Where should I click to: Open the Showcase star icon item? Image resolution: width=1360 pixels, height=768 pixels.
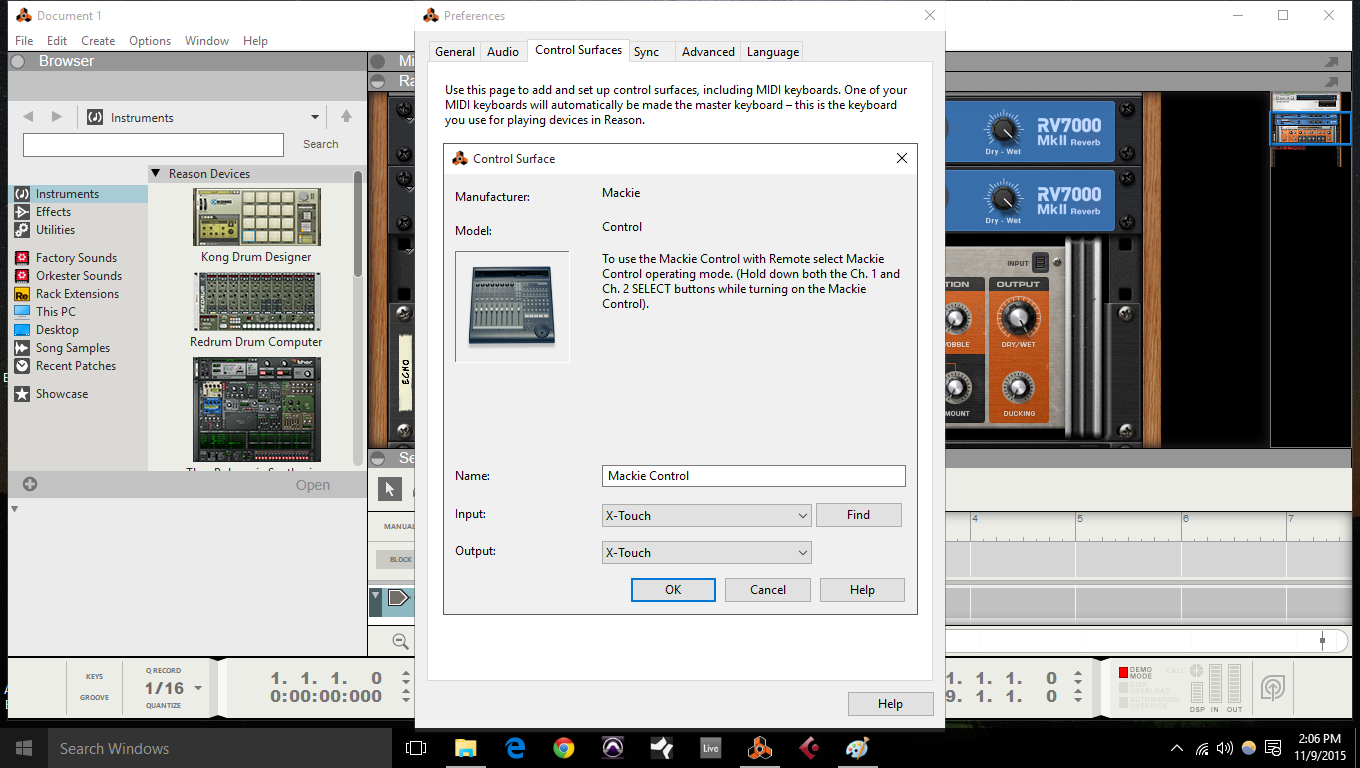(22, 394)
